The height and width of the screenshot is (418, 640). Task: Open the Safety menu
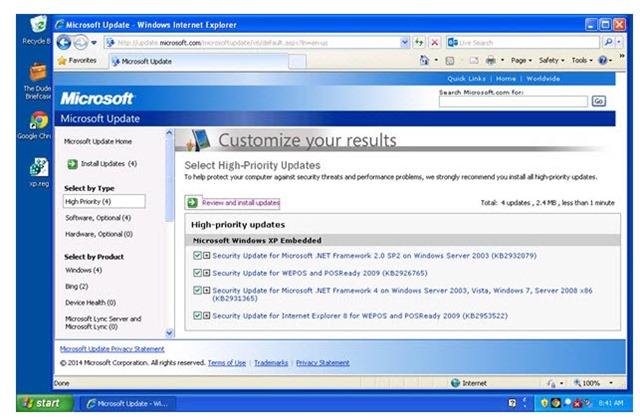[551, 60]
